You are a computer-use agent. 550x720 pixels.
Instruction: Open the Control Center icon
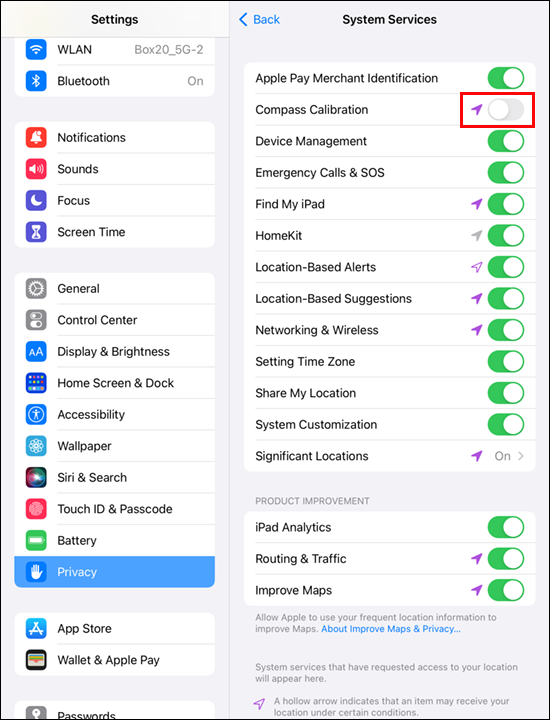click(36, 320)
